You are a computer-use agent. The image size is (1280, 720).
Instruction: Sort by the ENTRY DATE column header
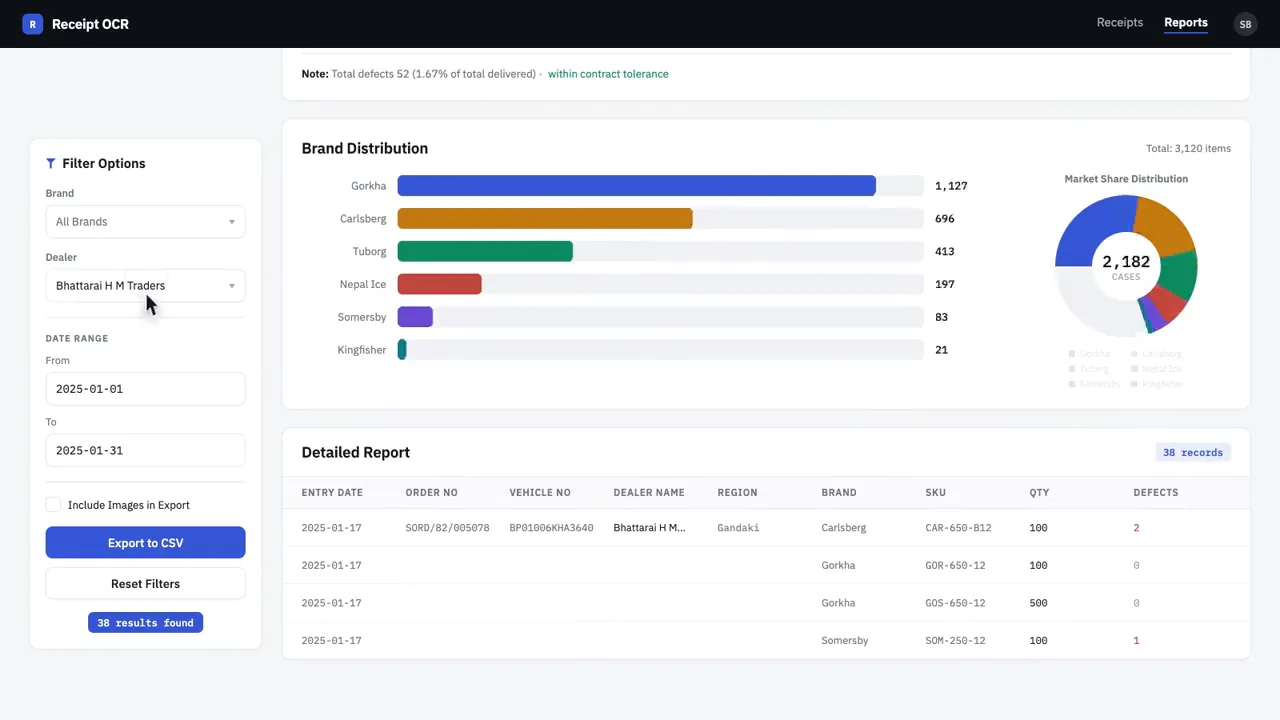332,493
